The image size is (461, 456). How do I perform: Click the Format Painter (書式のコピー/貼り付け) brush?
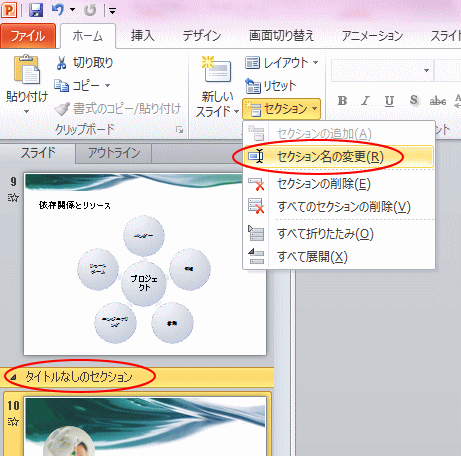coord(62,109)
